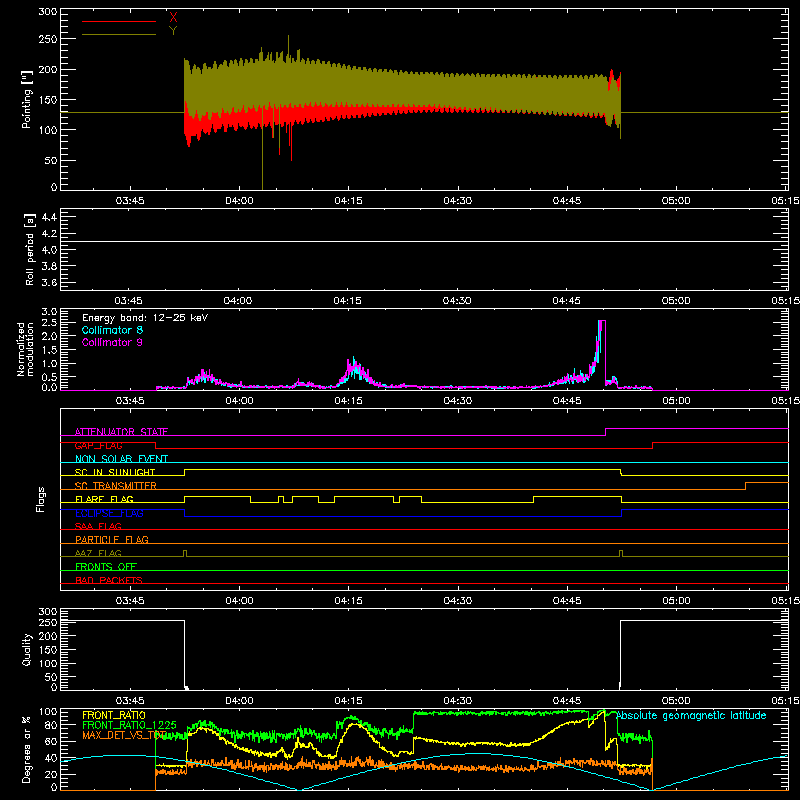Click the BAD_PACKETS flag label
The height and width of the screenshot is (800, 800).
[109, 580]
